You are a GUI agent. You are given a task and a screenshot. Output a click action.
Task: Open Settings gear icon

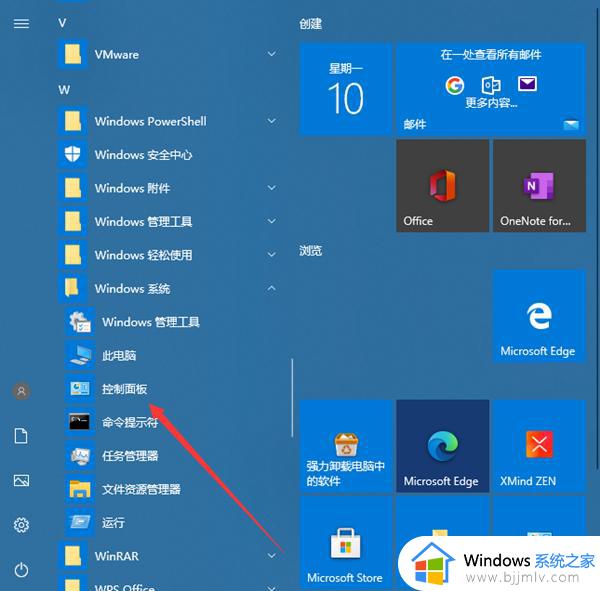point(21,525)
